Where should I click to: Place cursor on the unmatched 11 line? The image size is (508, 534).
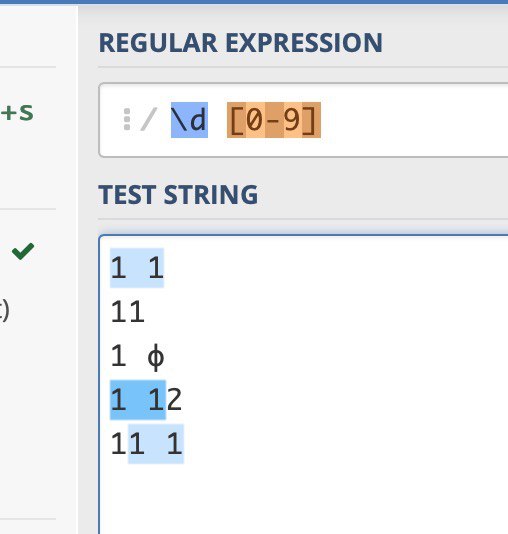128,312
